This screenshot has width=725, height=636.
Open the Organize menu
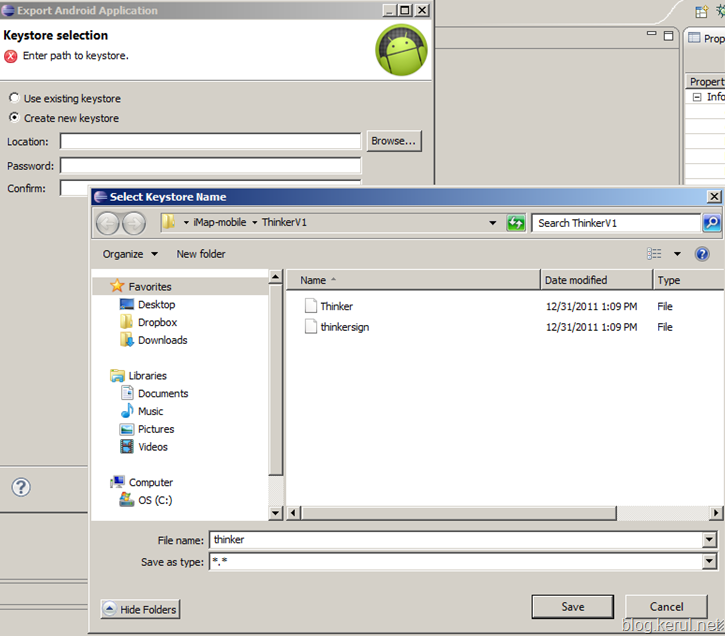coord(130,254)
